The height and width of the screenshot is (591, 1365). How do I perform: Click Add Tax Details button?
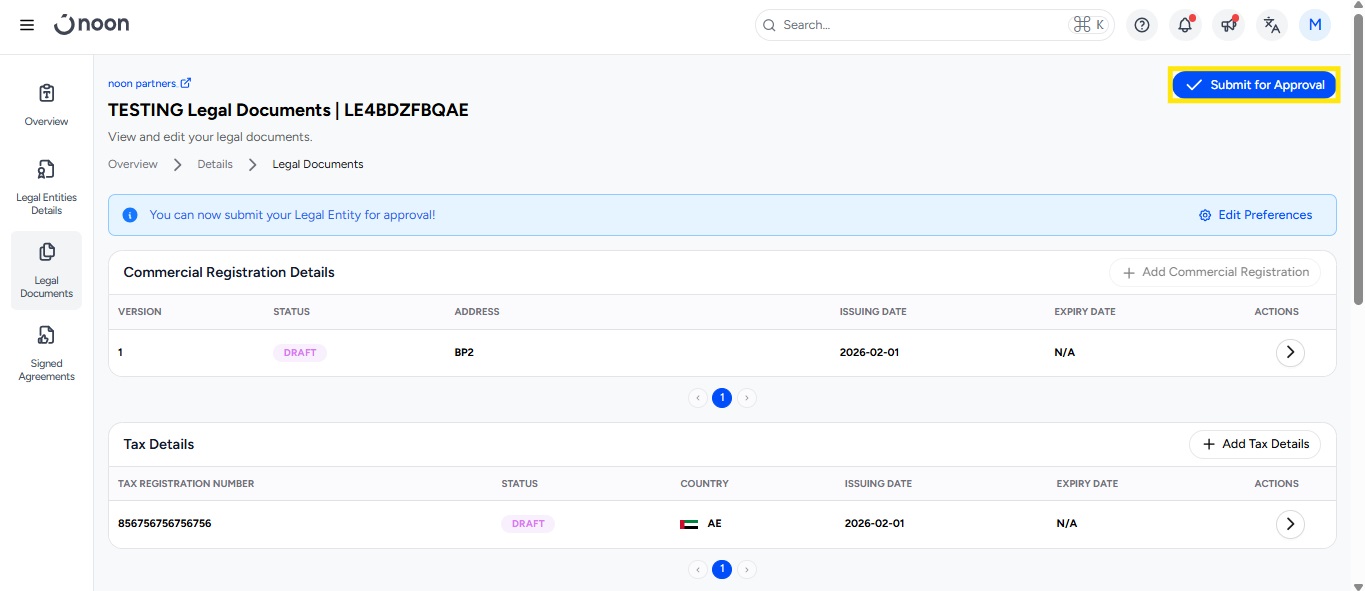pos(1254,444)
